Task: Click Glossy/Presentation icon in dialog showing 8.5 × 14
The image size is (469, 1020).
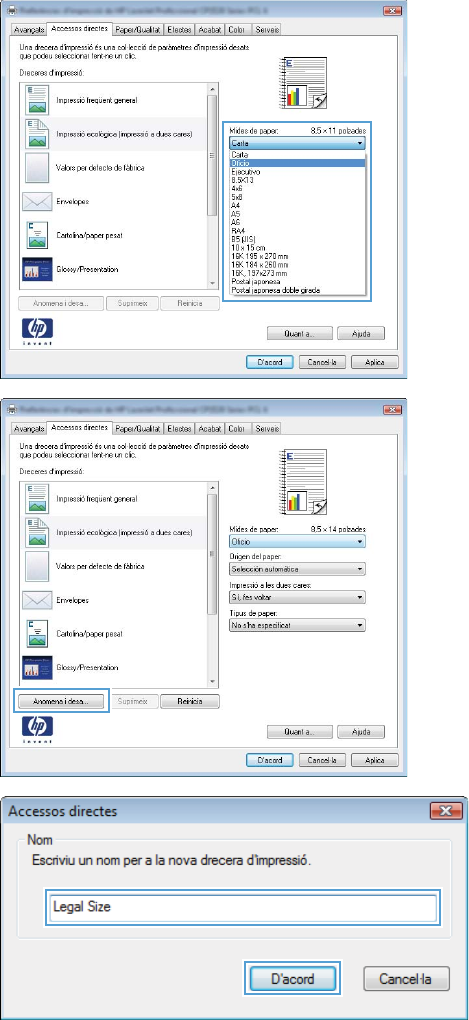Action: click(x=37, y=667)
